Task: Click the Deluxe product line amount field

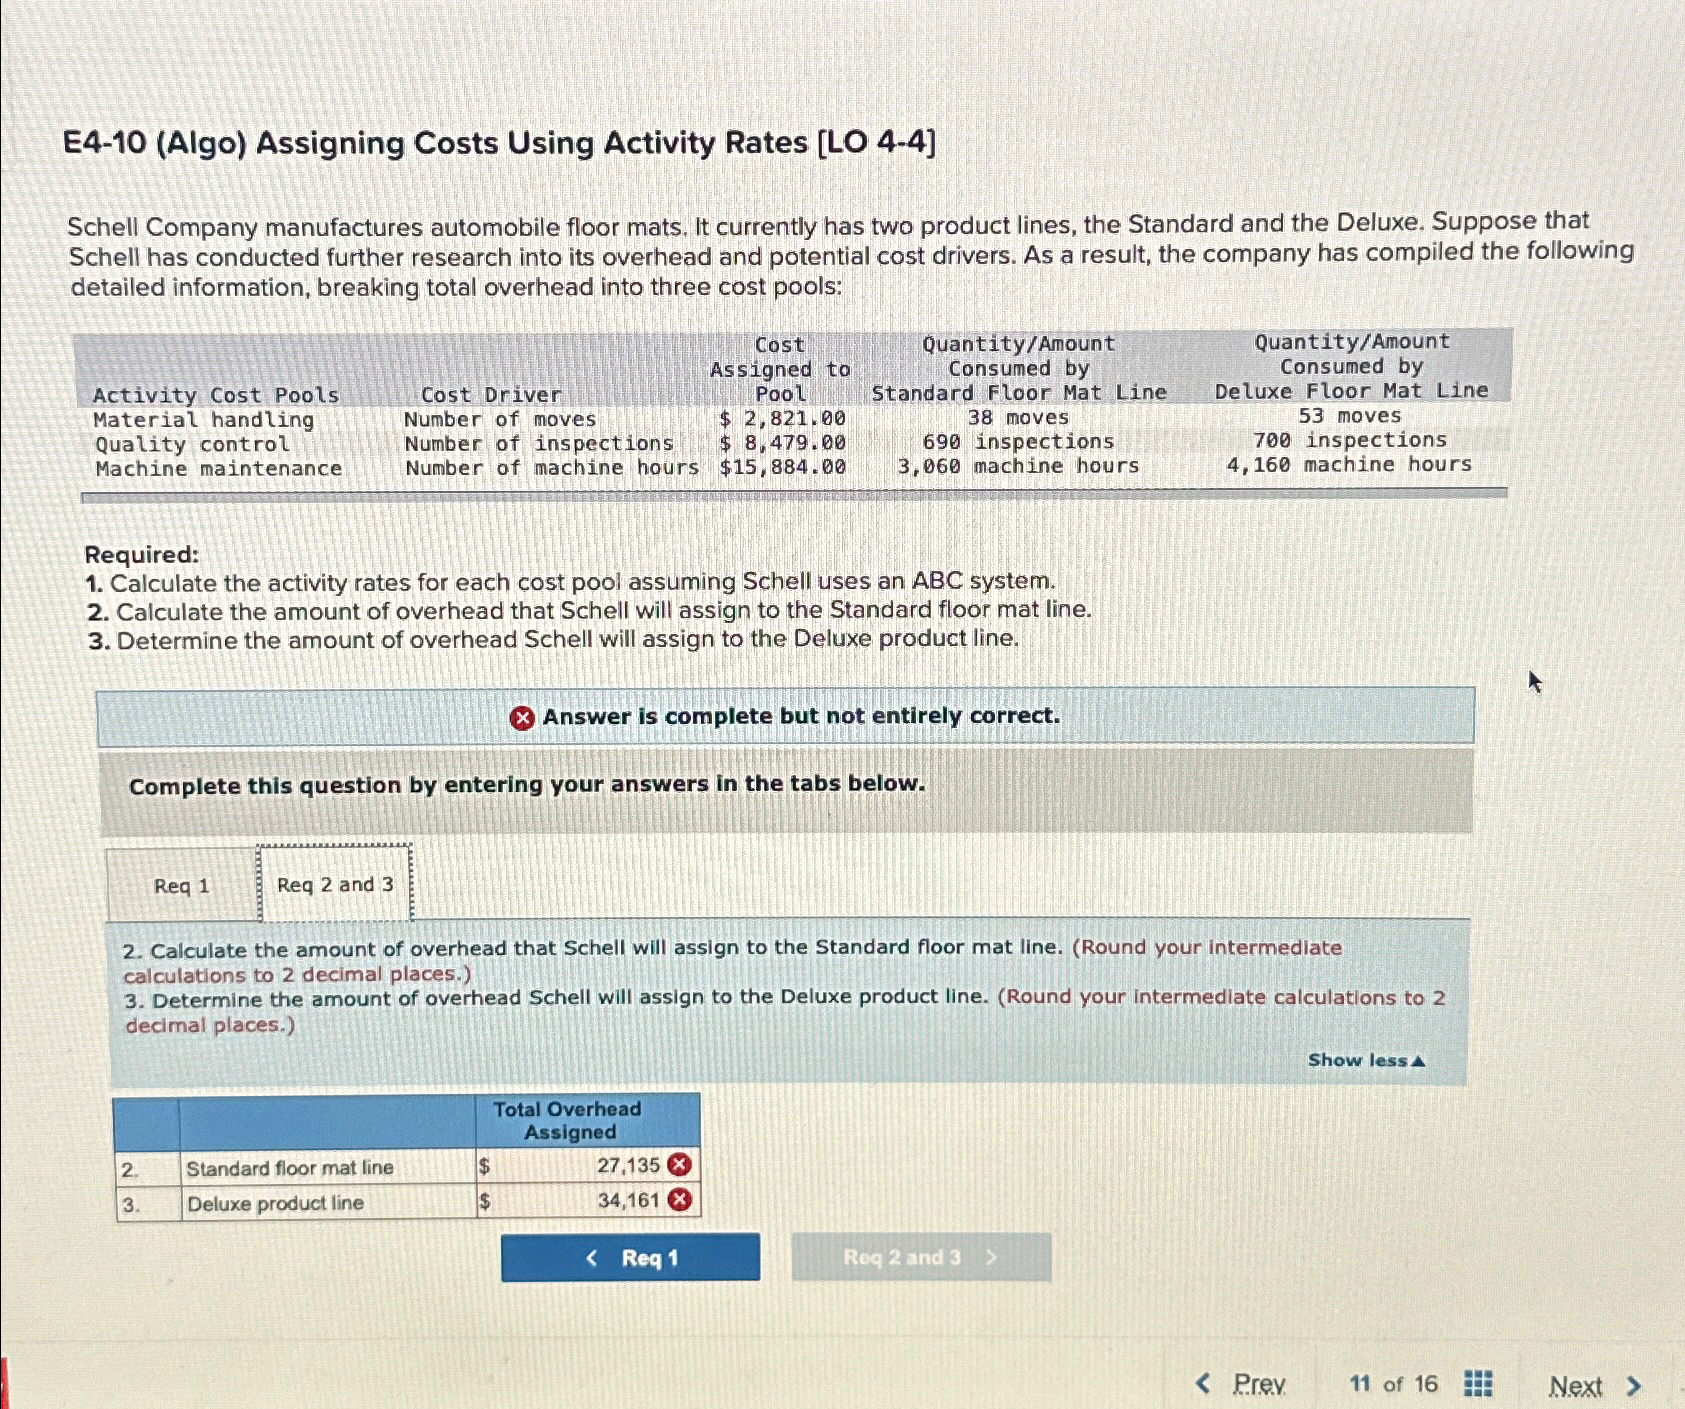Action: [x=570, y=1200]
